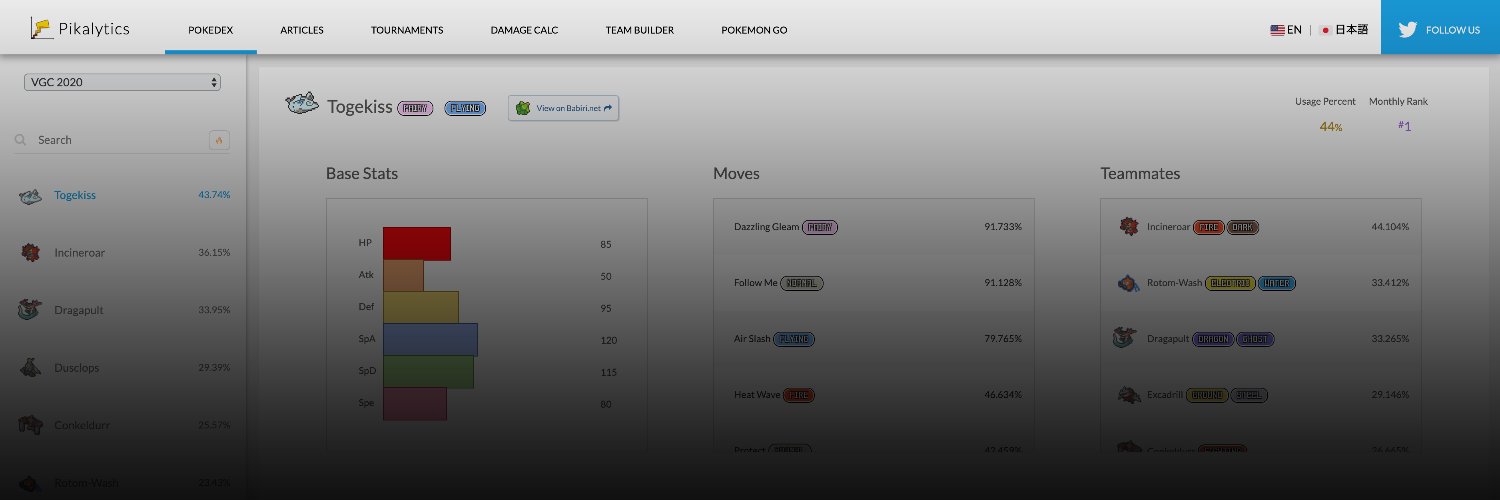Select Dusclops in the sidebar list

pos(122,368)
